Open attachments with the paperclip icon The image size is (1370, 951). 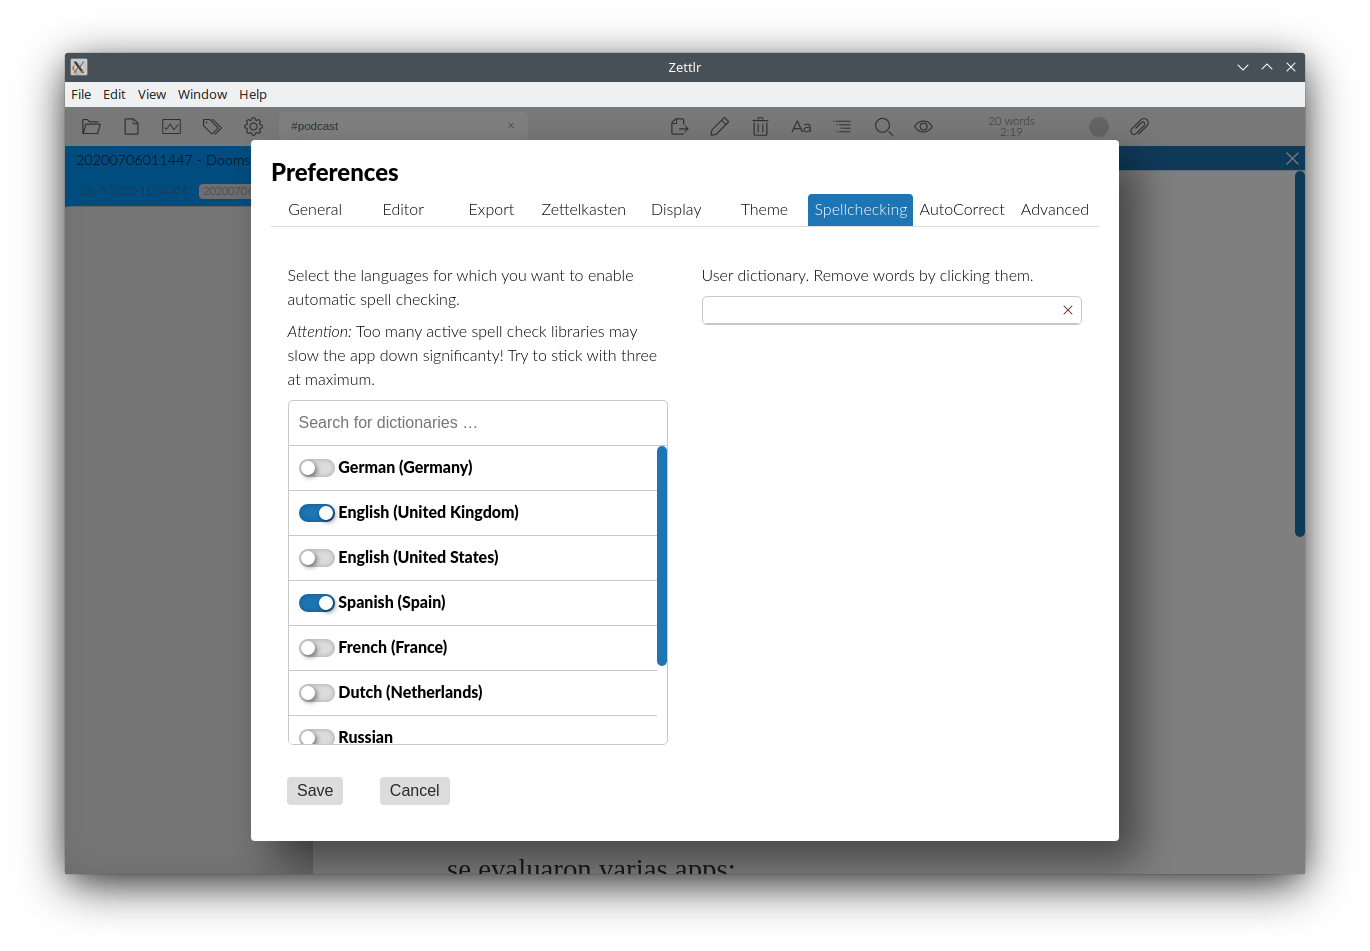[1139, 126]
